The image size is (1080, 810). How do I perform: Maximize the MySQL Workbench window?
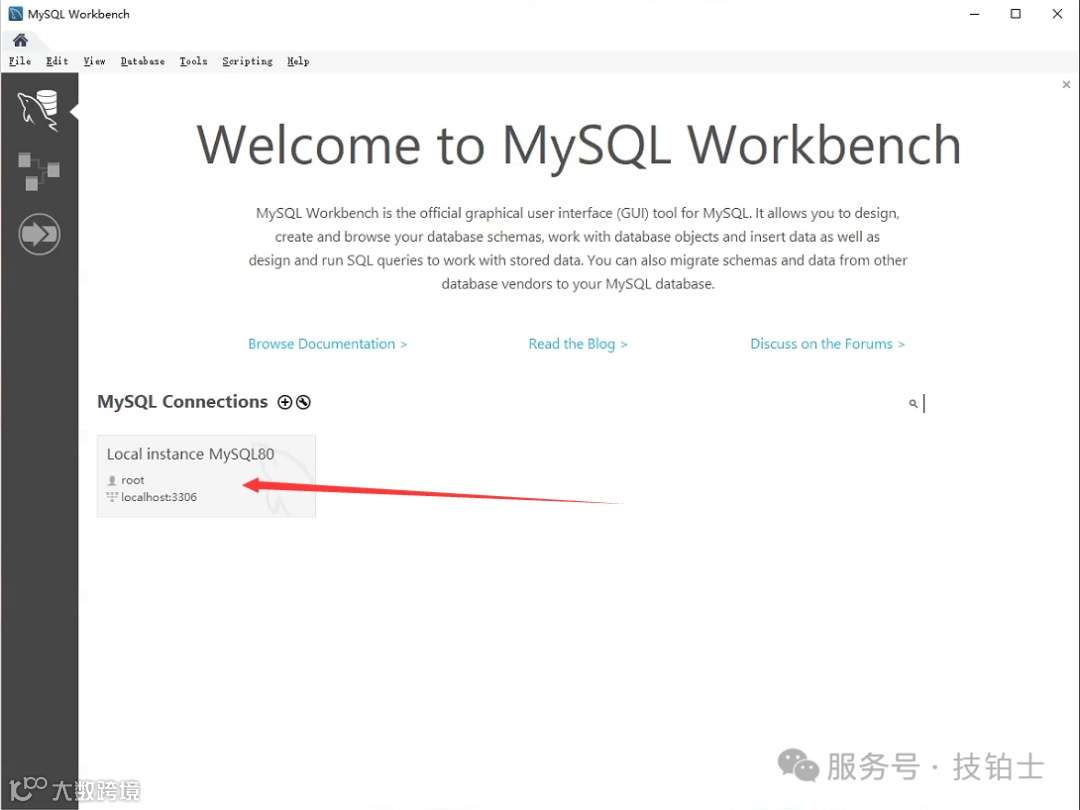(x=1015, y=14)
